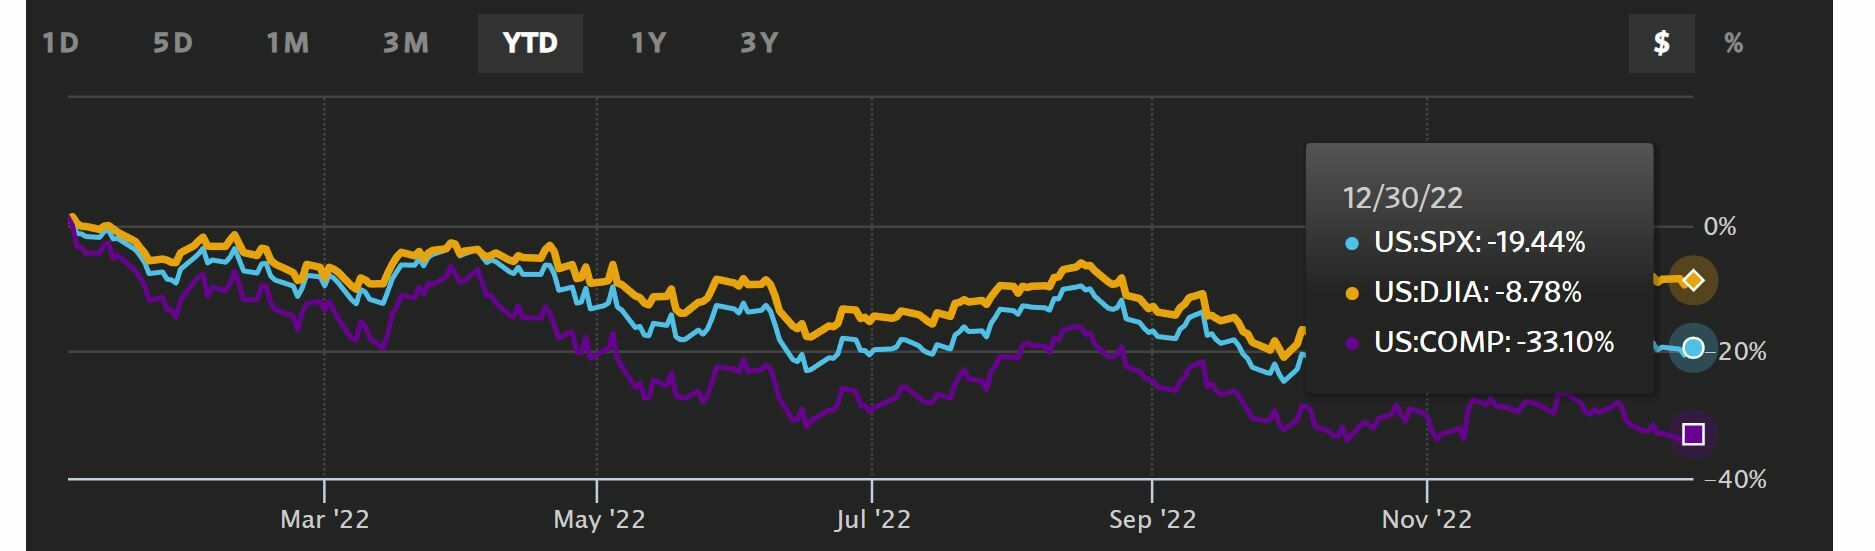Click the US:DJIA: -8.78% tooltip entry
1875x551 pixels.
(x=1478, y=292)
